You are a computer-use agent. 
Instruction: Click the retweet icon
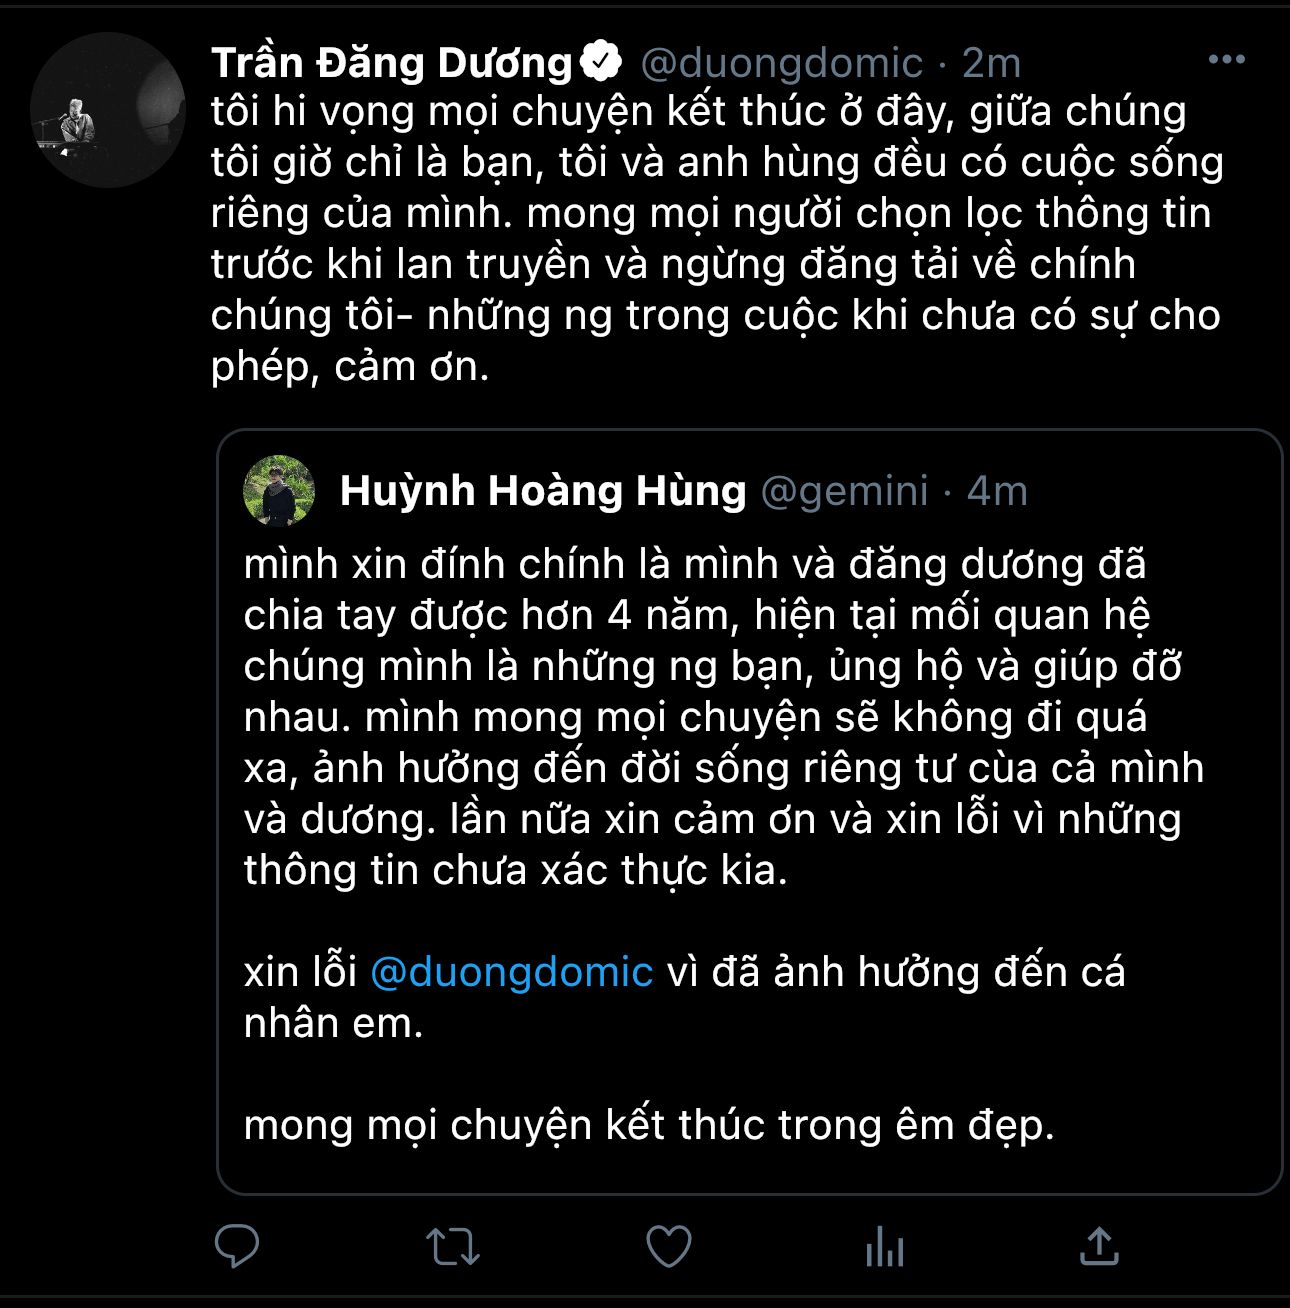(453, 1247)
